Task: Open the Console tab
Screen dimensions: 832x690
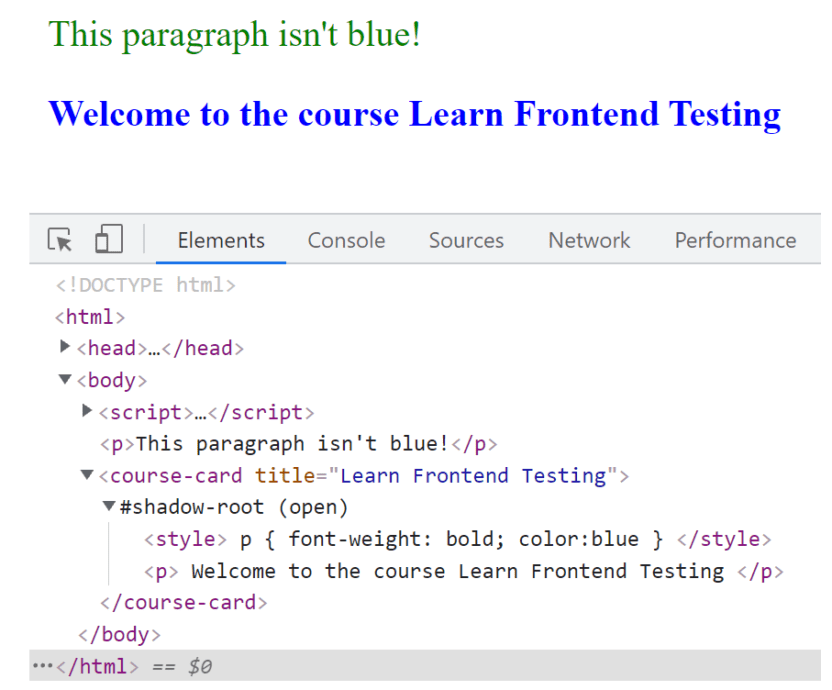Action: (x=346, y=240)
